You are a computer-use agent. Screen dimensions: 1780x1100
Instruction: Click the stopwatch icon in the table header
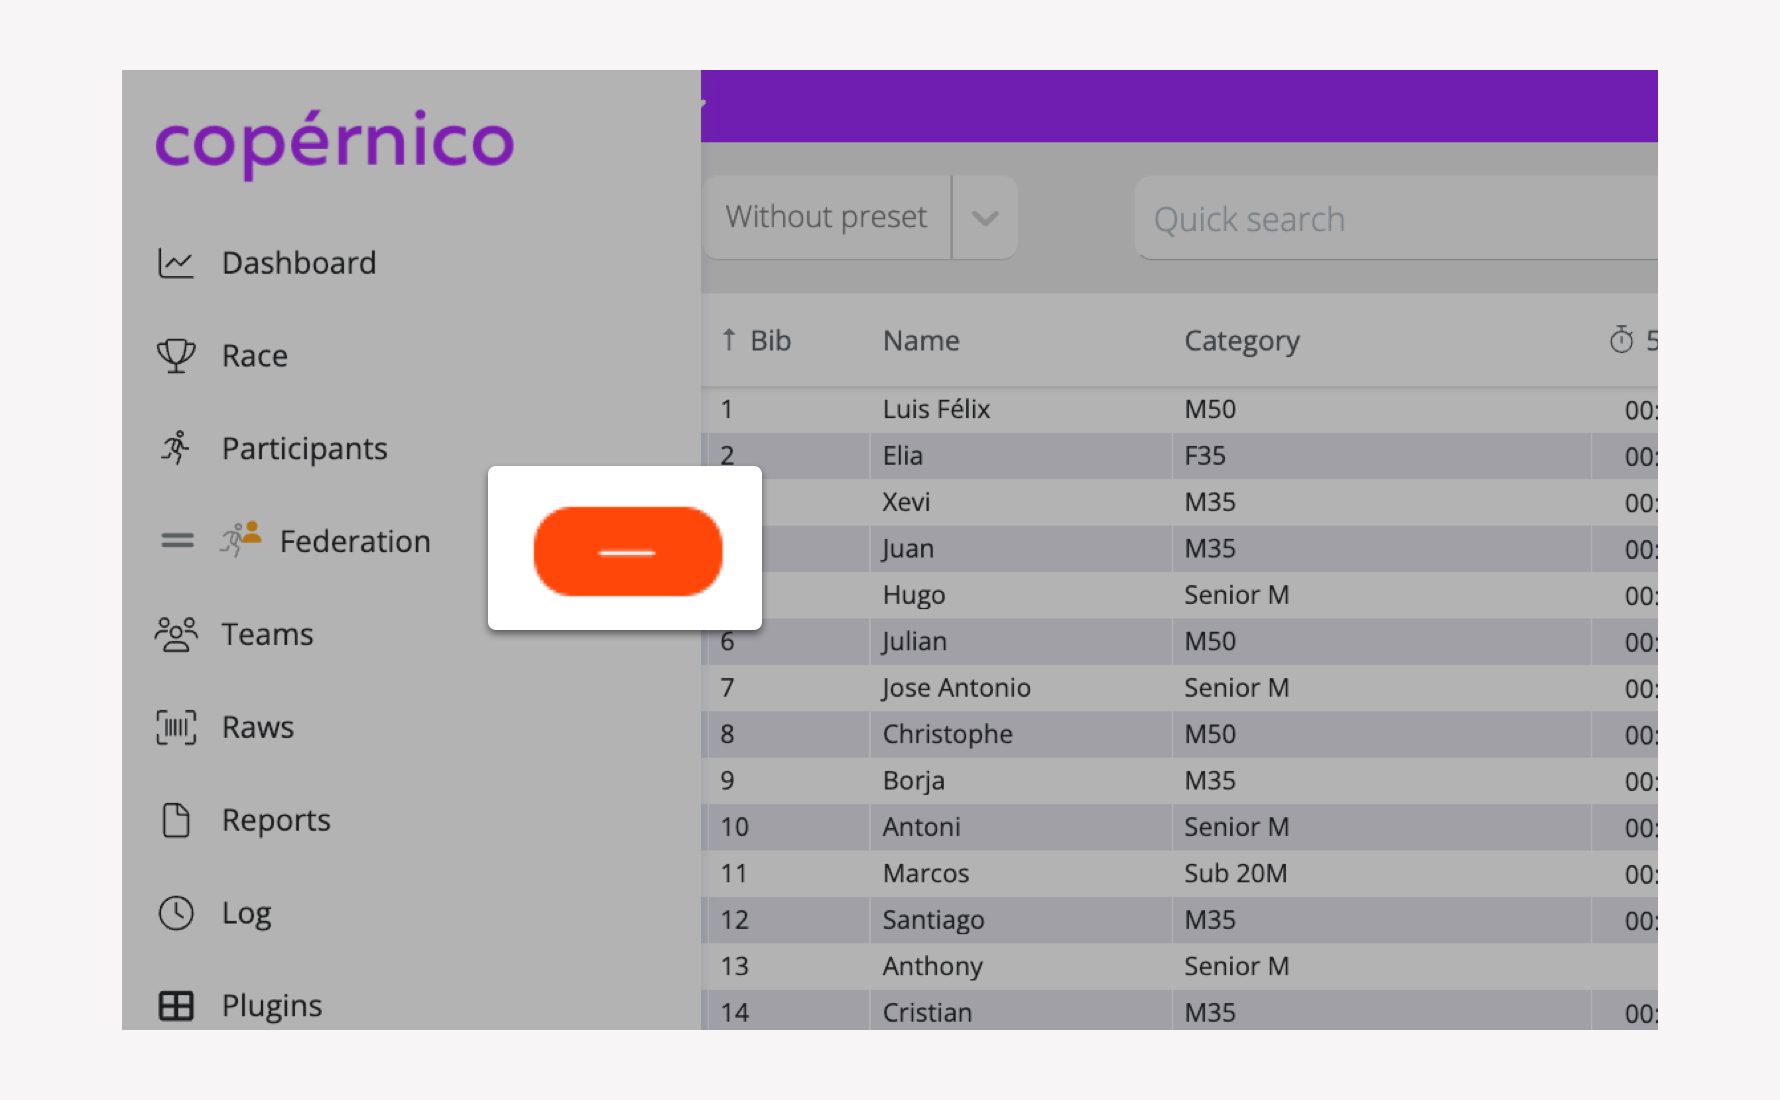pos(1622,340)
